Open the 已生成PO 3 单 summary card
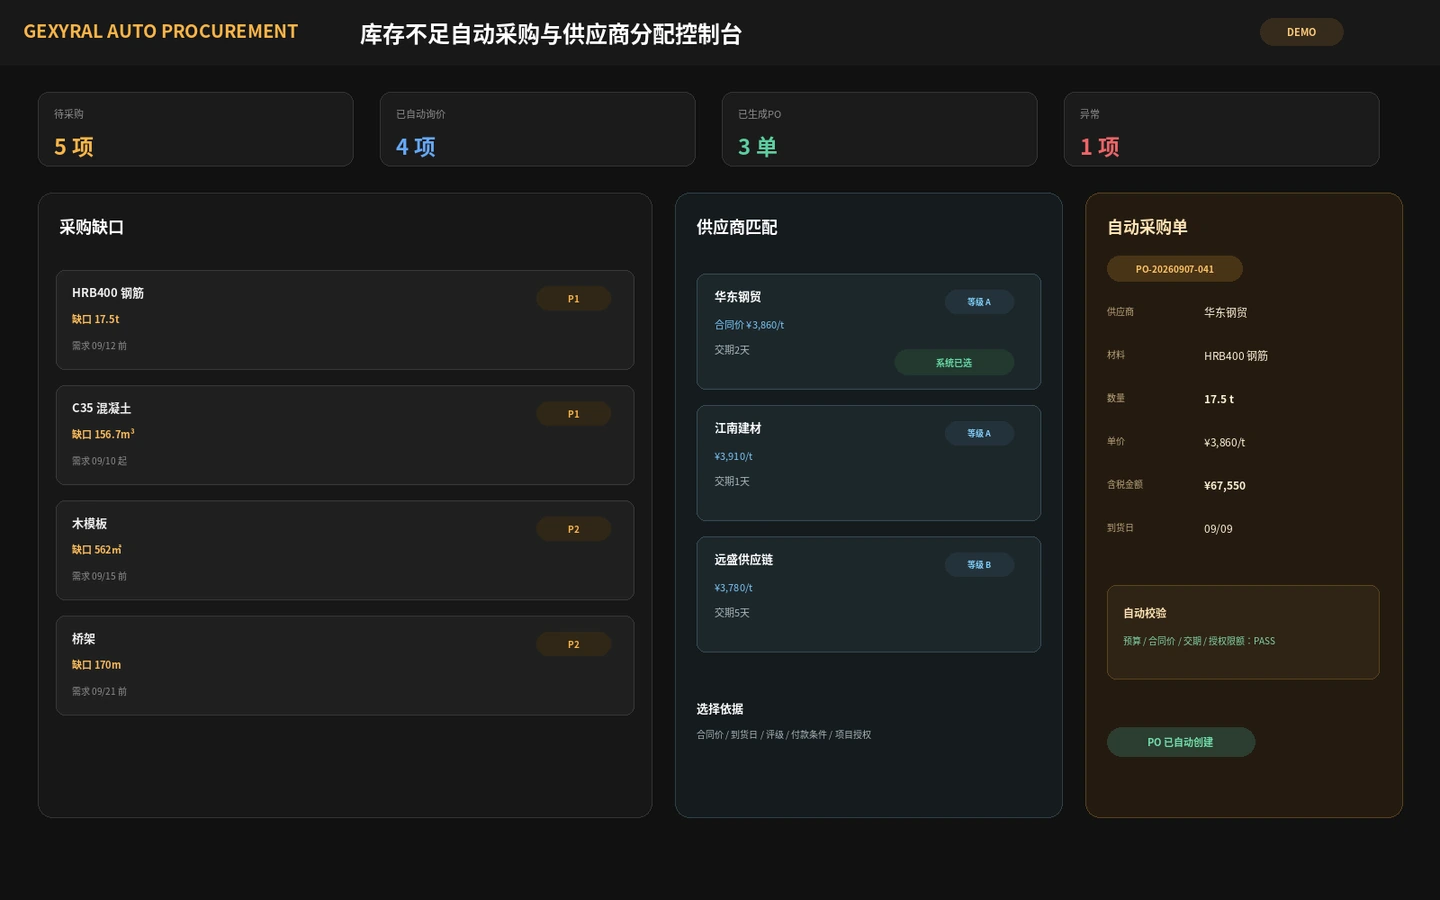 coord(880,129)
